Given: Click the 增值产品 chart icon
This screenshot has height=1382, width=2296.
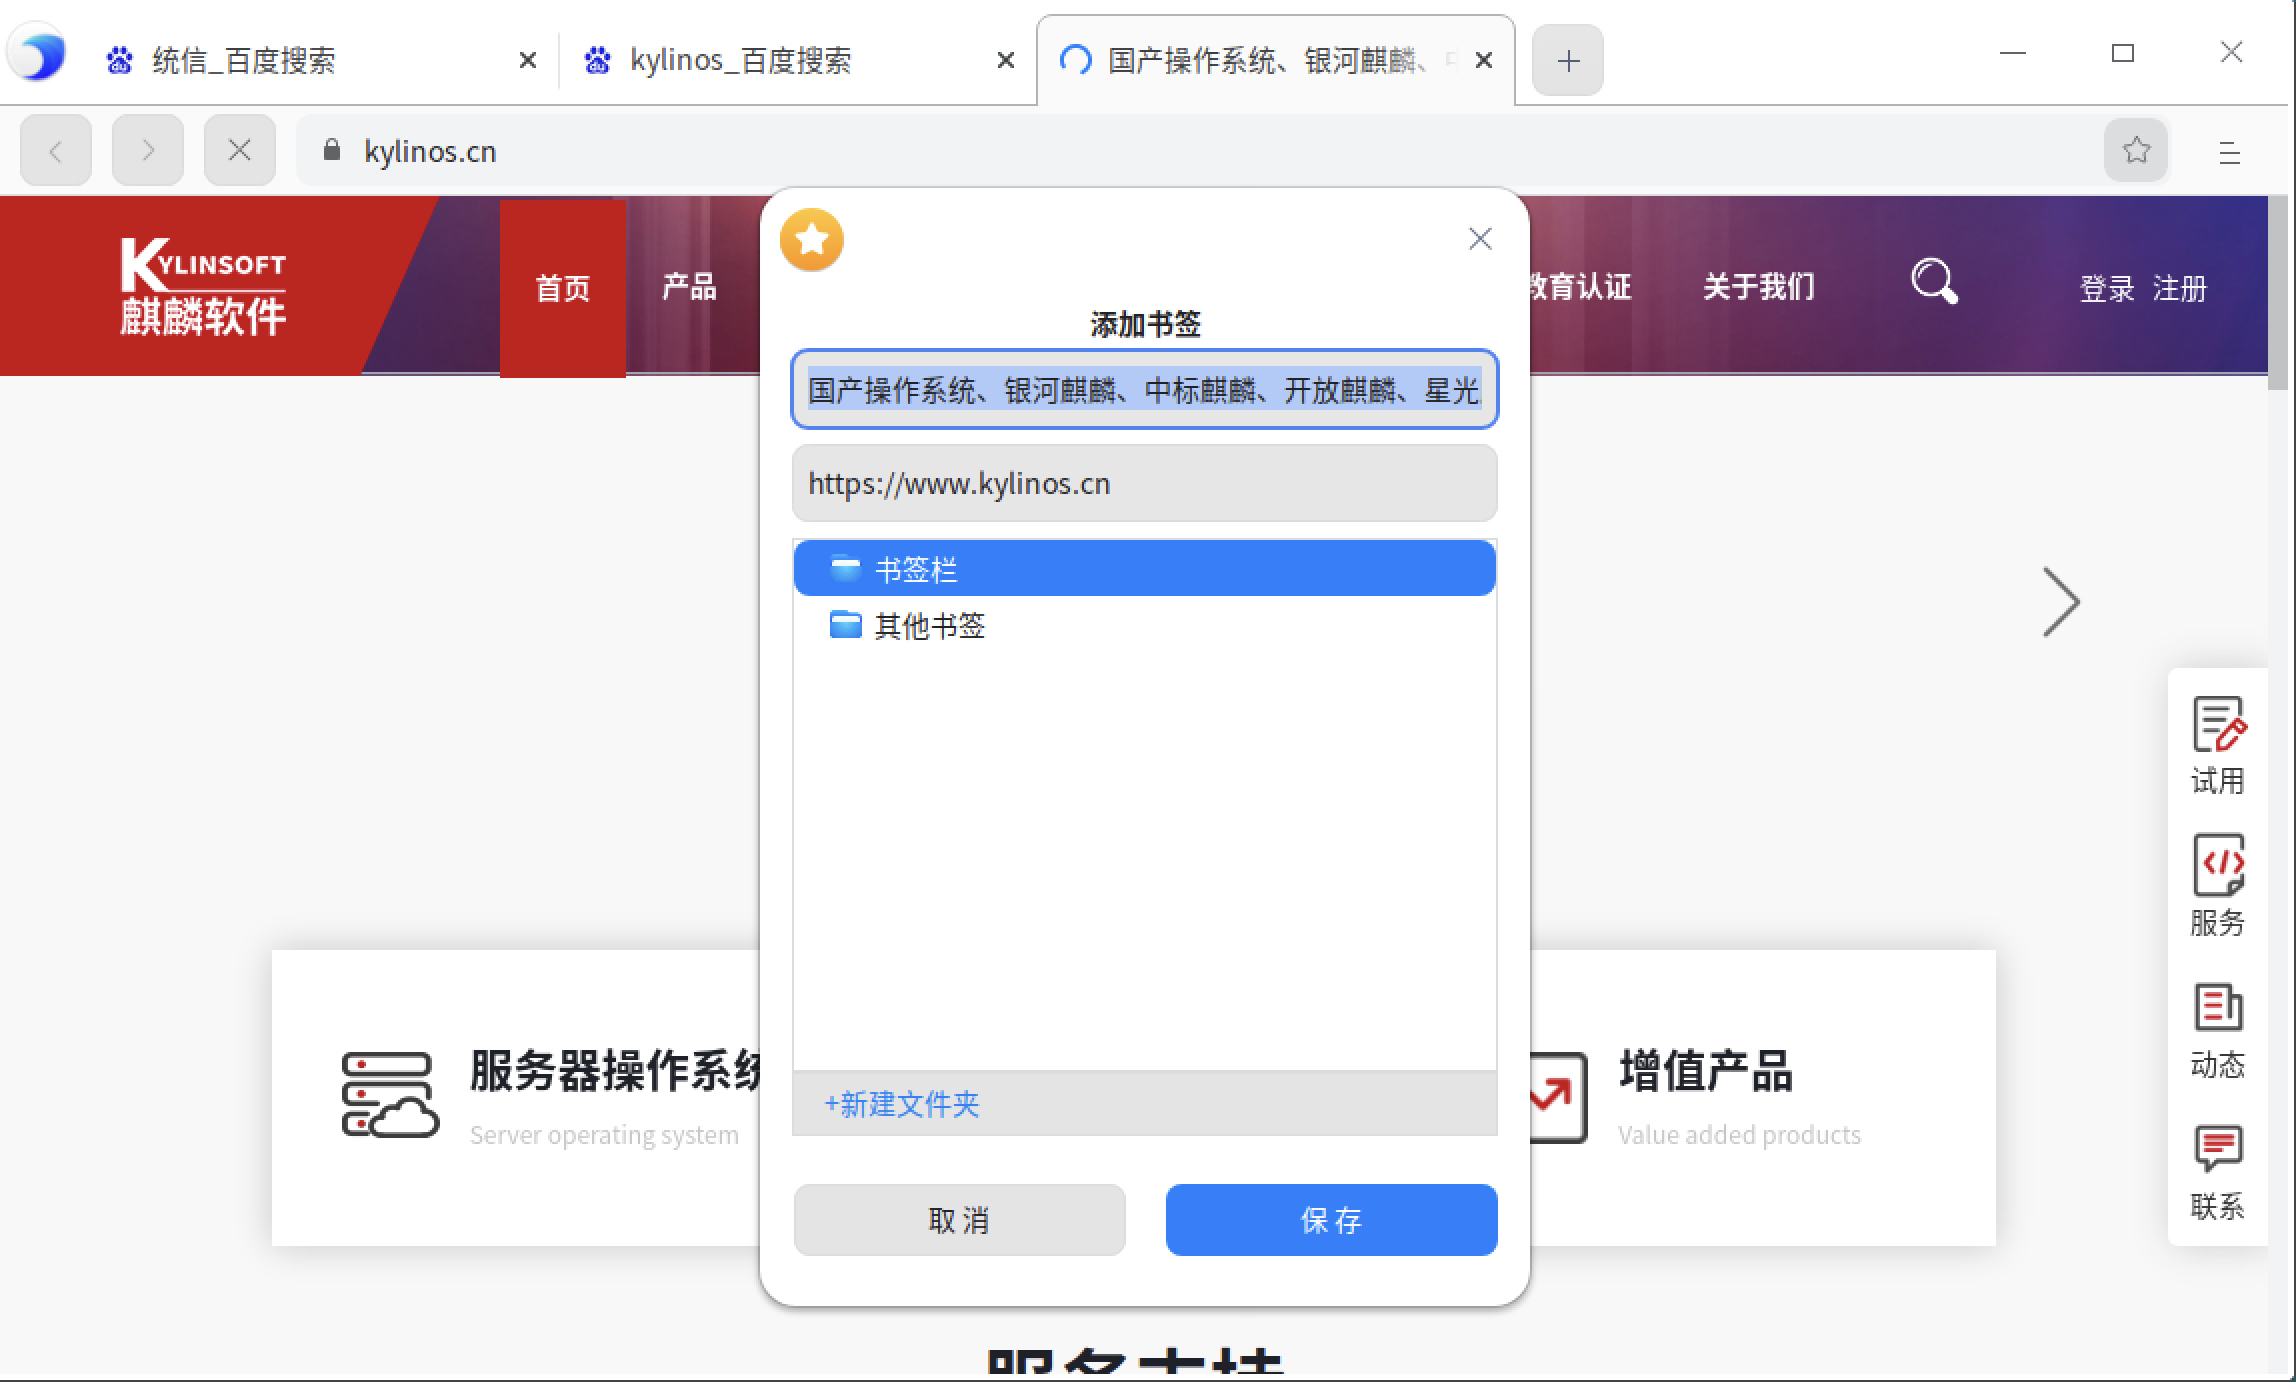Looking at the screenshot, I should [x=1558, y=1097].
